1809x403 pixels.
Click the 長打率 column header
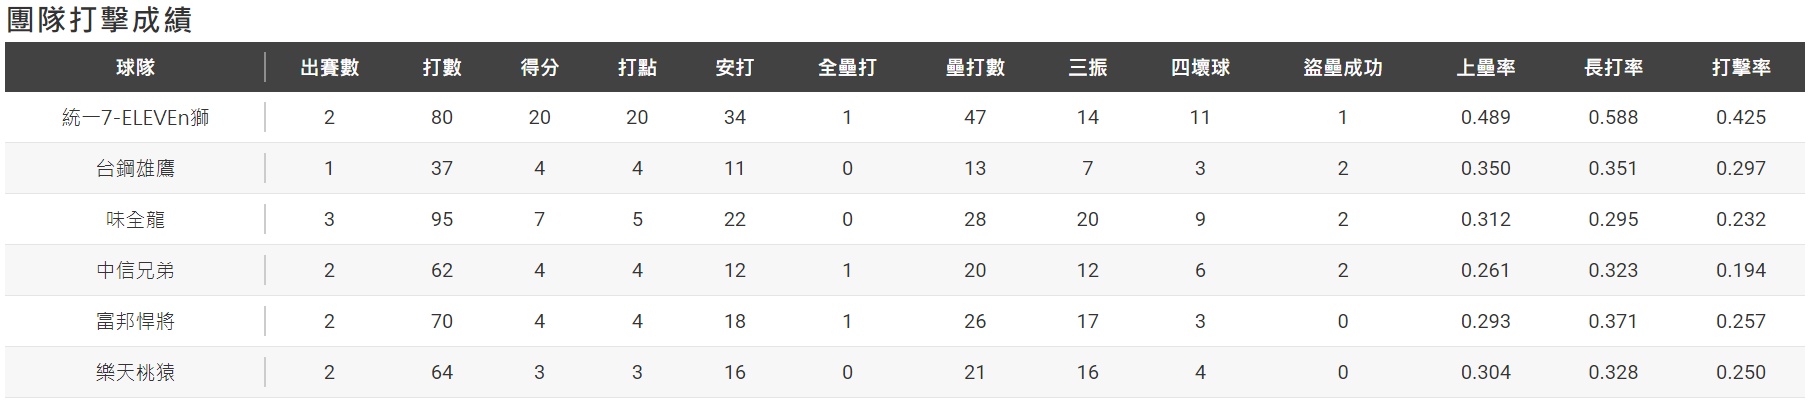coord(1613,68)
